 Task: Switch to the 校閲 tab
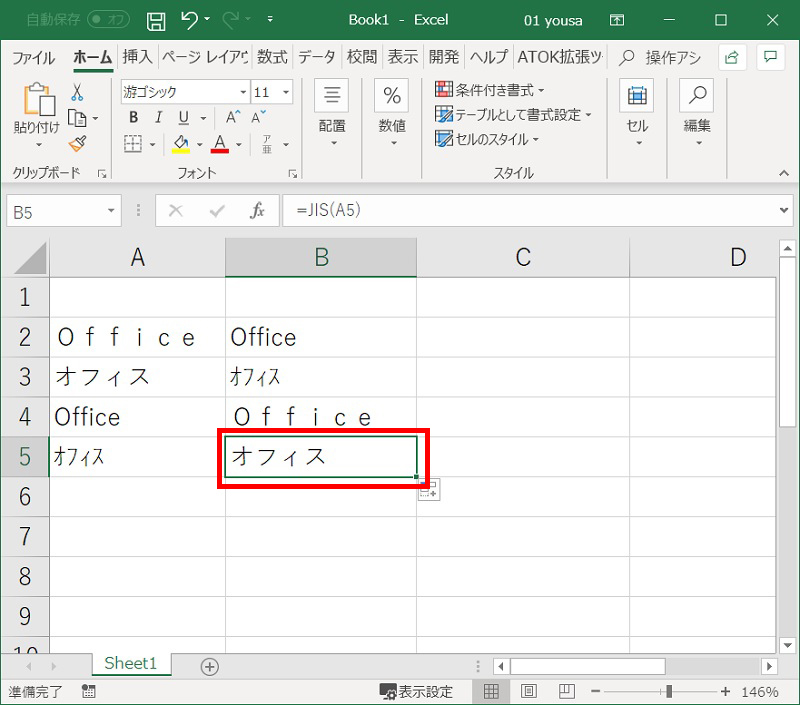click(x=362, y=57)
